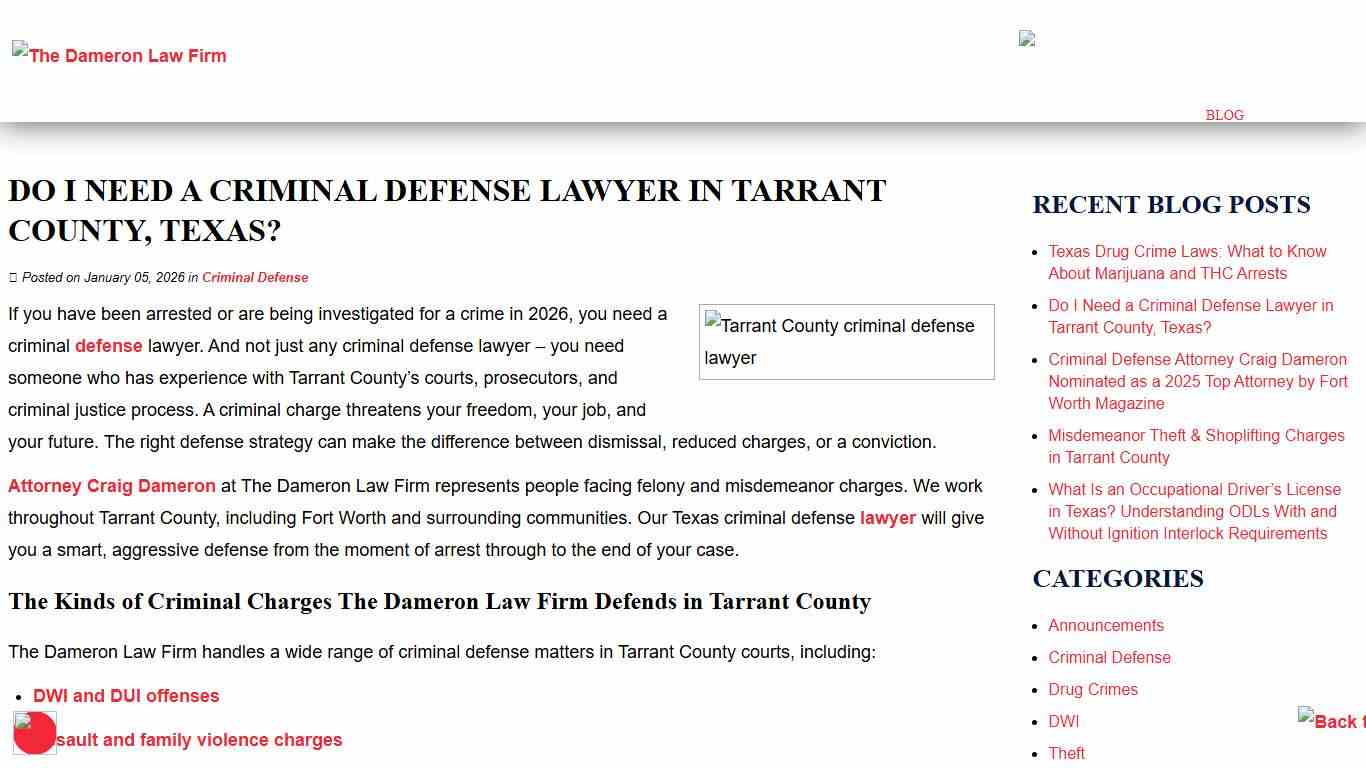Screen dimensions: 1366x768
Task: Click the Attorney Craig Dameron link
Action: pyautogui.click(x=112, y=486)
